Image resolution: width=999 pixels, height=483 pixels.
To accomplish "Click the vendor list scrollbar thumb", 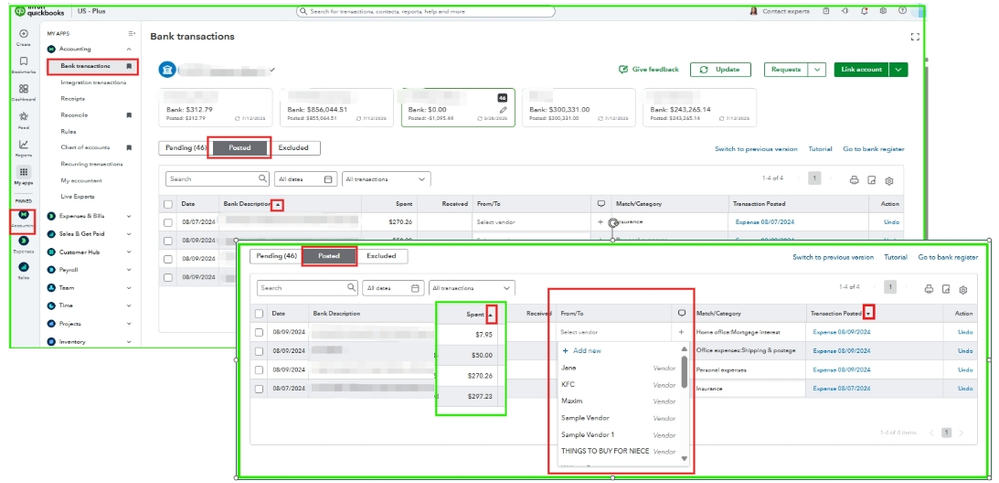I will coord(684,371).
